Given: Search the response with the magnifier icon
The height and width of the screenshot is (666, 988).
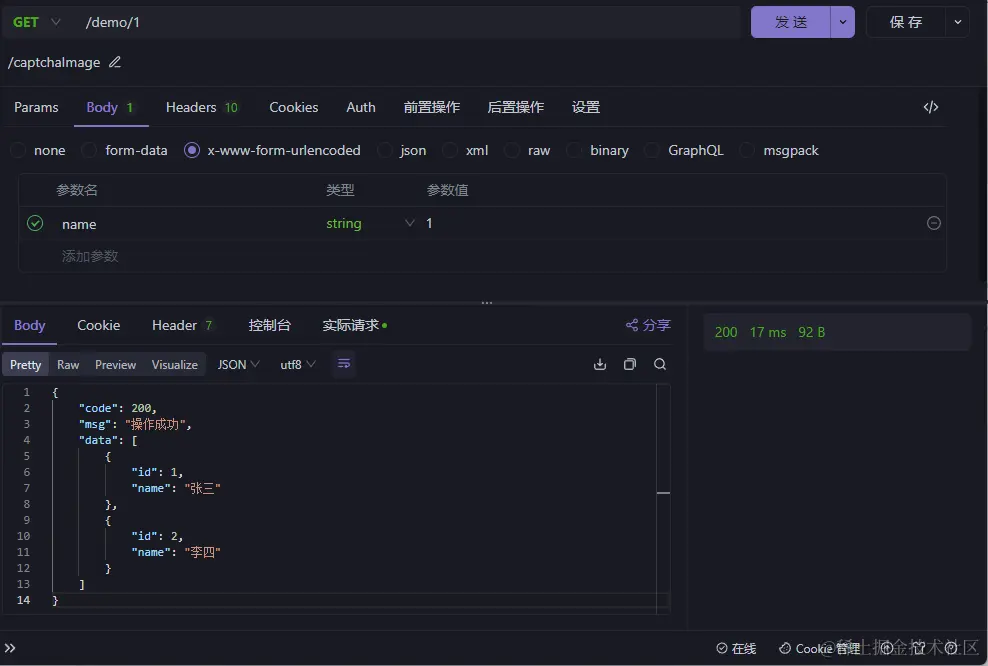Looking at the screenshot, I should pyautogui.click(x=660, y=364).
